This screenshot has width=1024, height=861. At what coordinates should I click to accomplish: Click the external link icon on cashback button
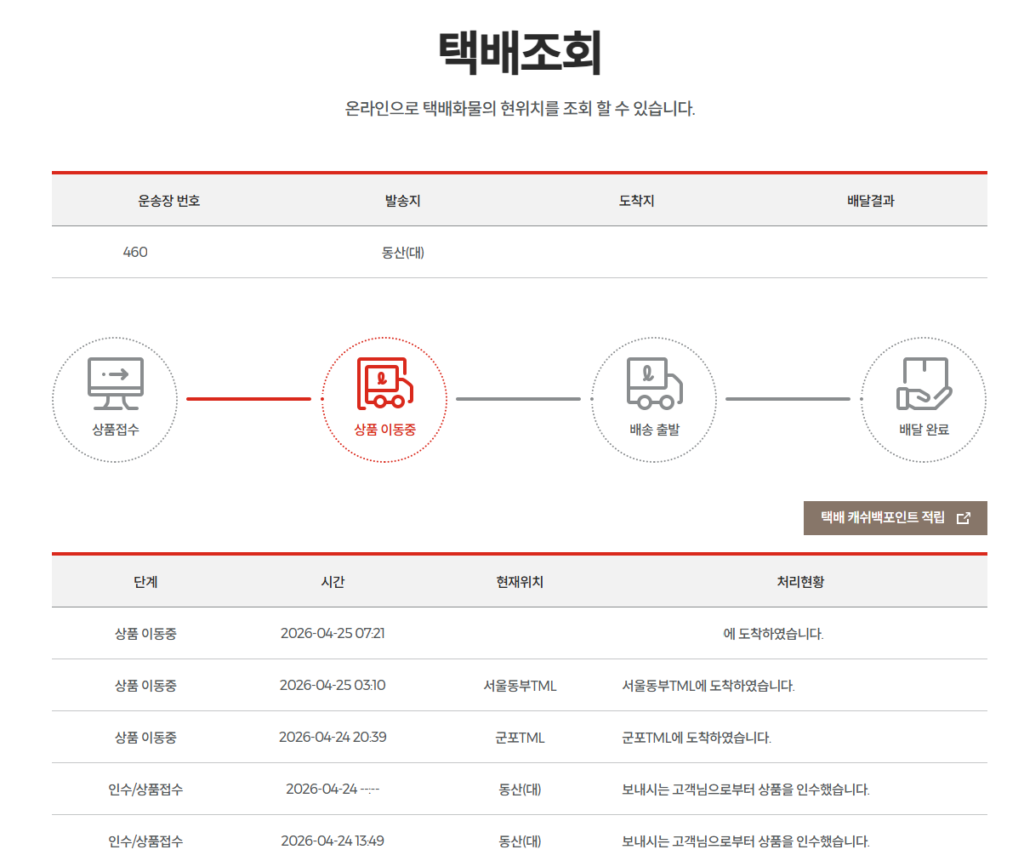[x=963, y=518]
